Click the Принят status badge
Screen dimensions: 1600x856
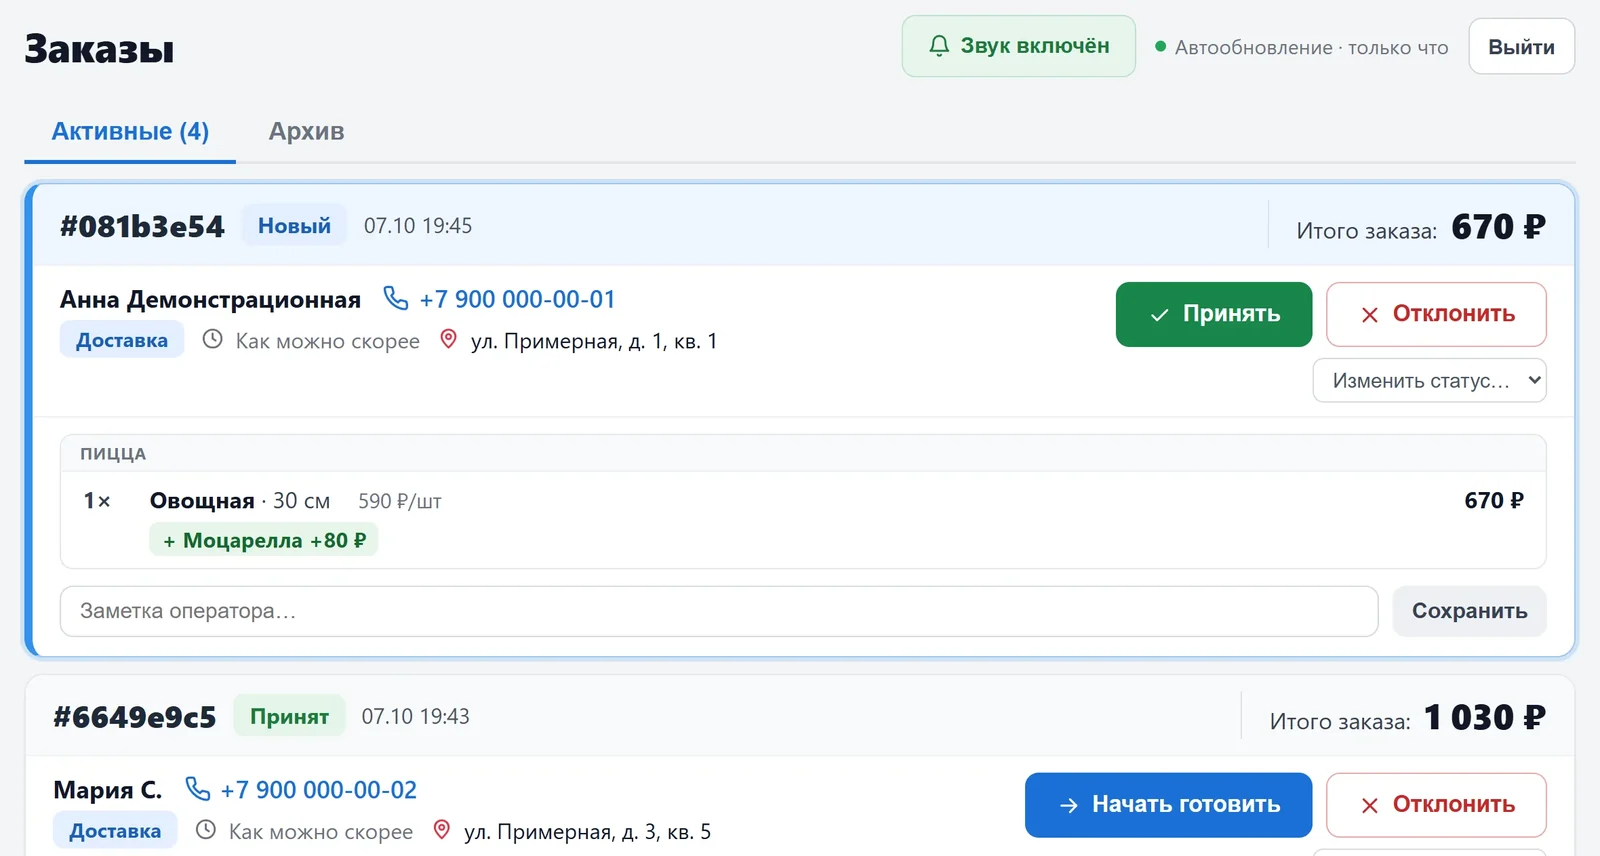point(289,716)
